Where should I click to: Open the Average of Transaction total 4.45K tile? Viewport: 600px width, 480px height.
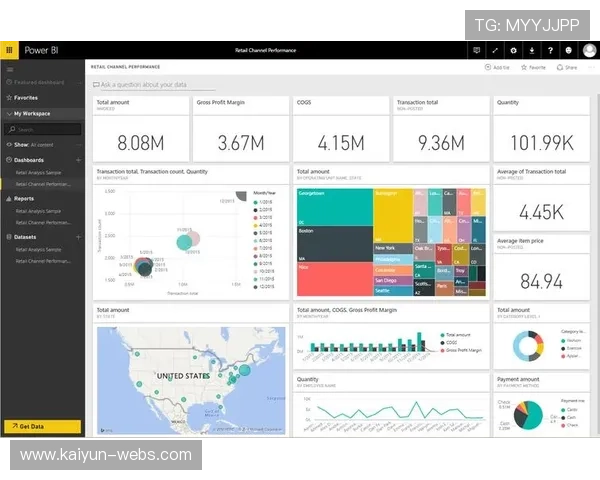[x=541, y=198]
